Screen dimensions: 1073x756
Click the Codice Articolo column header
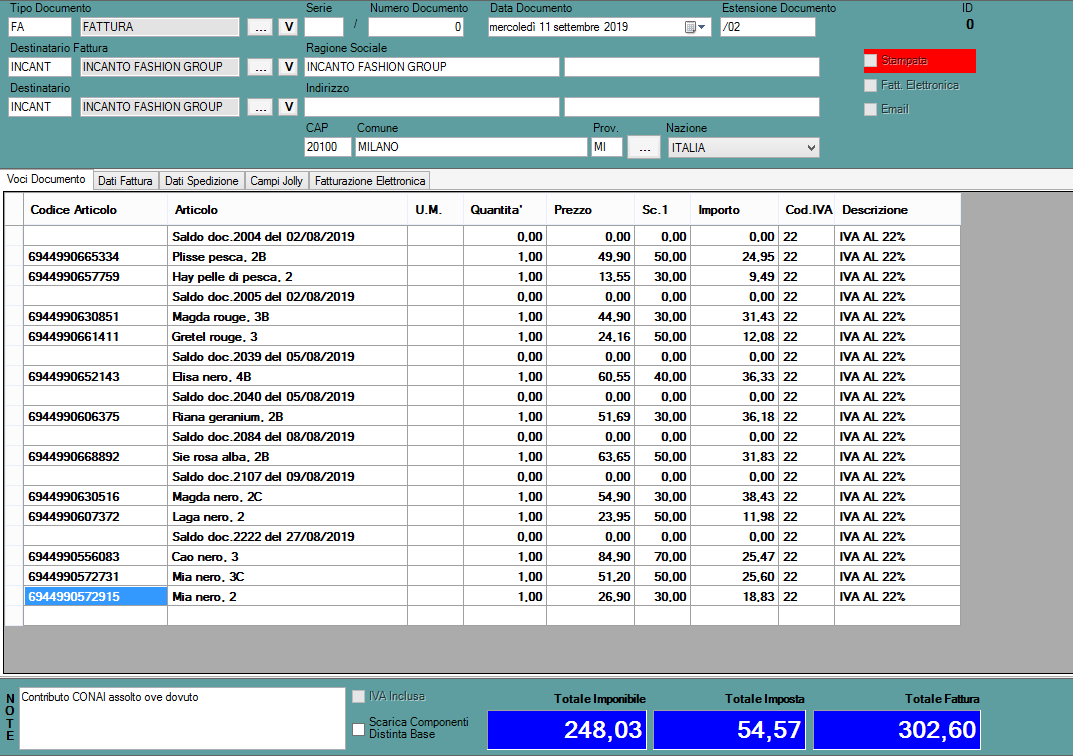[x=95, y=210]
